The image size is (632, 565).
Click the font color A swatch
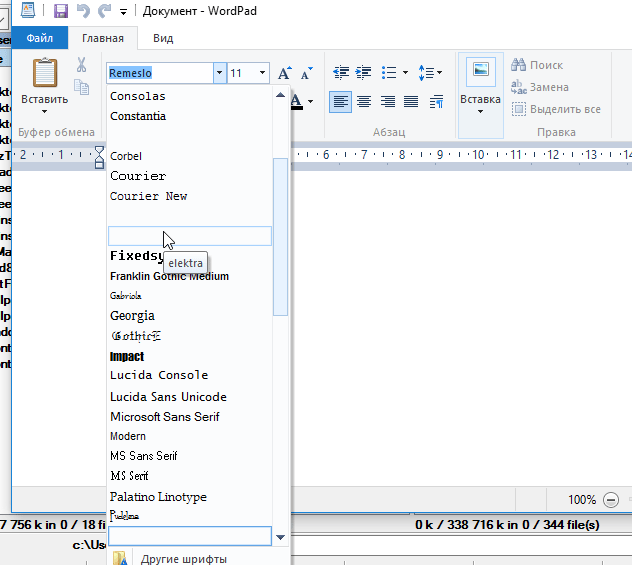297,101
